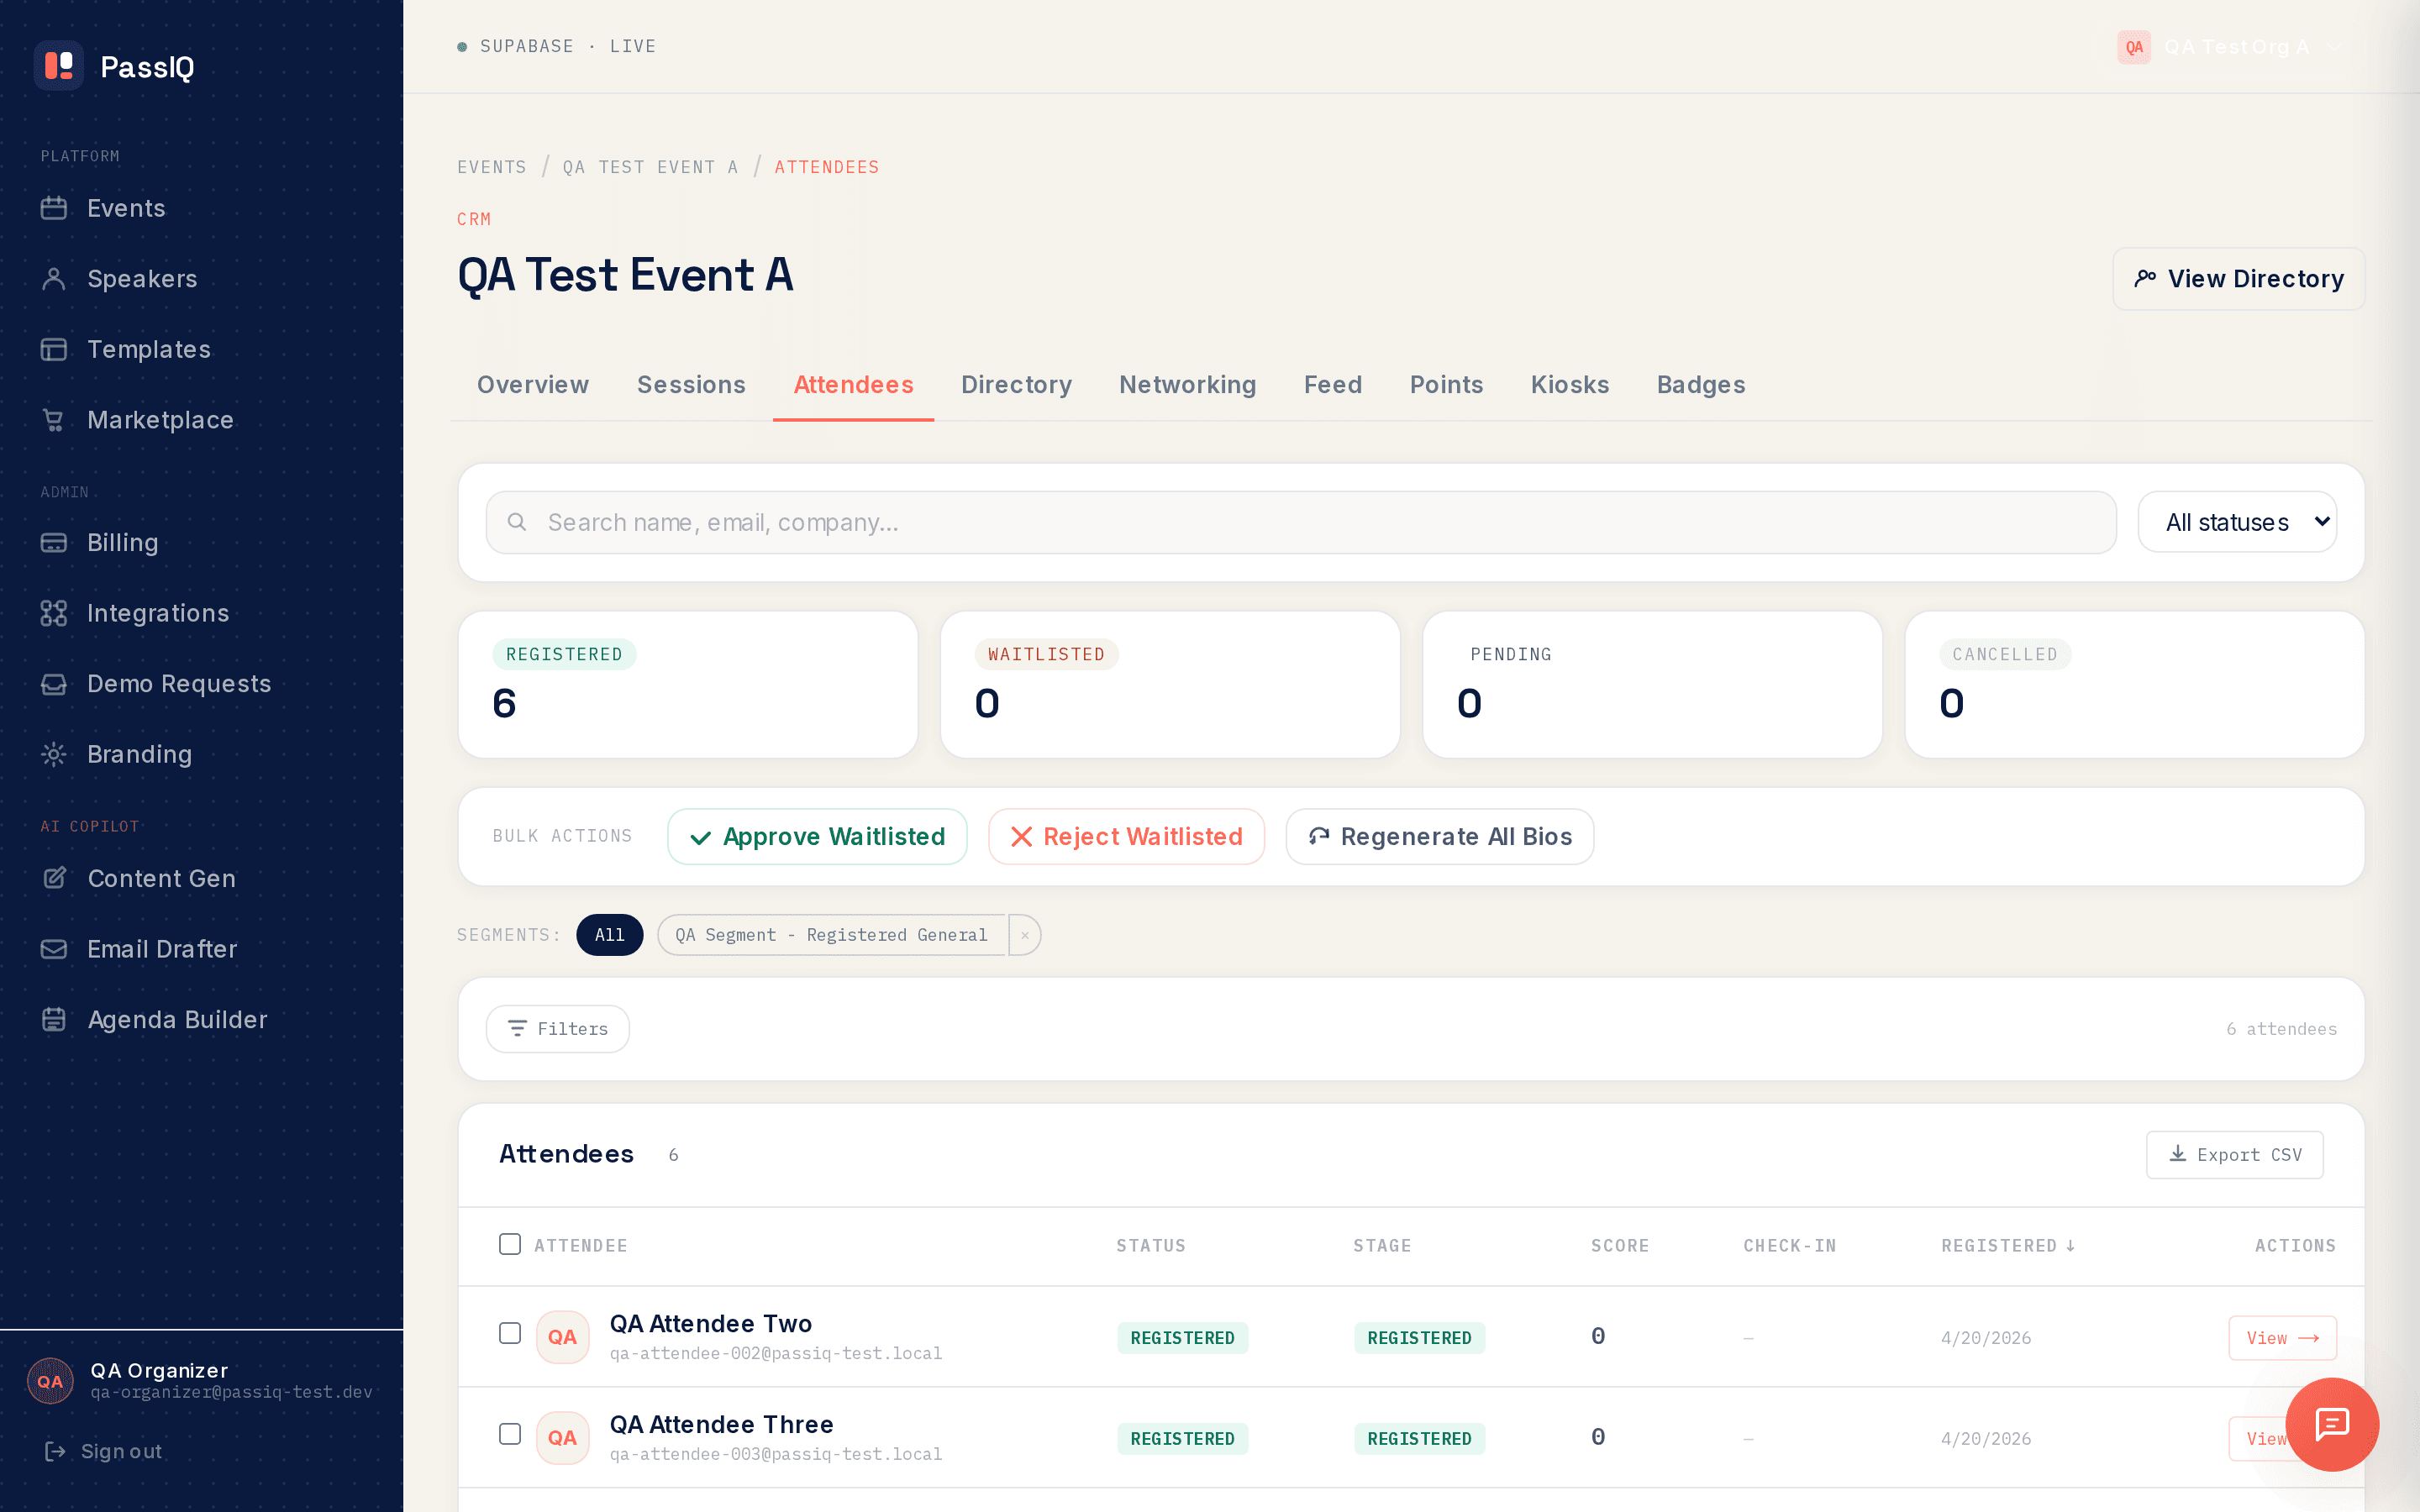The height and width of the screenshot is (1512, 2420).
Task: Open the All statuses dropdown
Action: (x=2237, y=522)
